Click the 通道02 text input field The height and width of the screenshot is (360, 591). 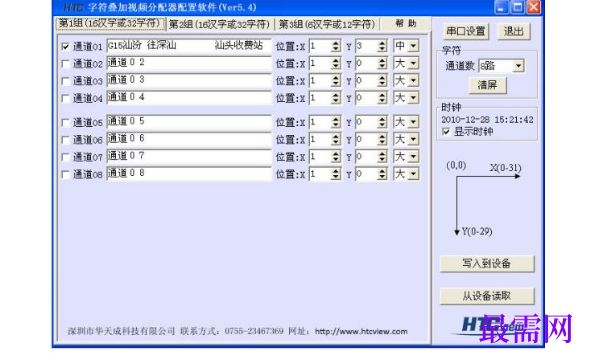189,63
